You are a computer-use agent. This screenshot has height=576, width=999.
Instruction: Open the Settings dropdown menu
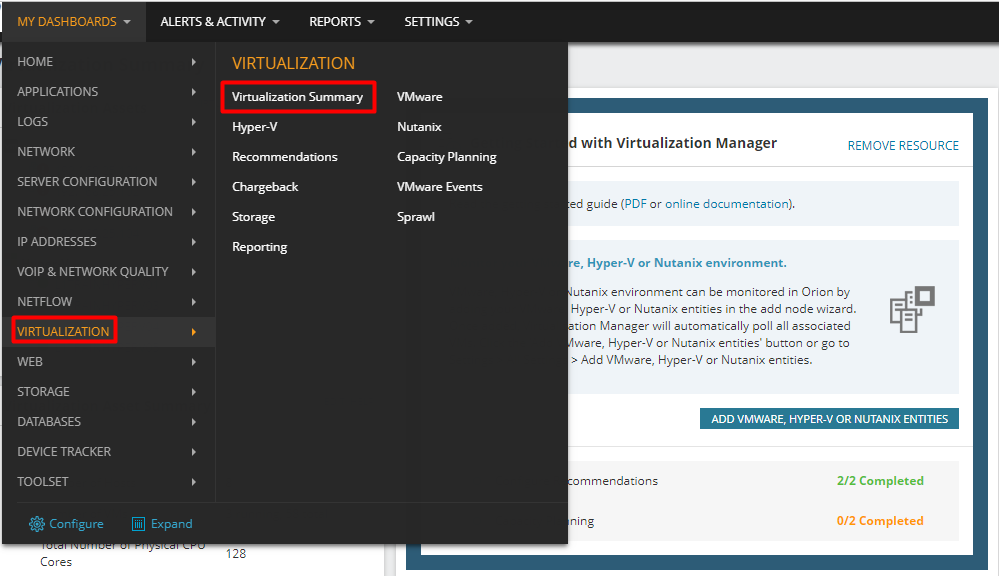tap(438, 22)
